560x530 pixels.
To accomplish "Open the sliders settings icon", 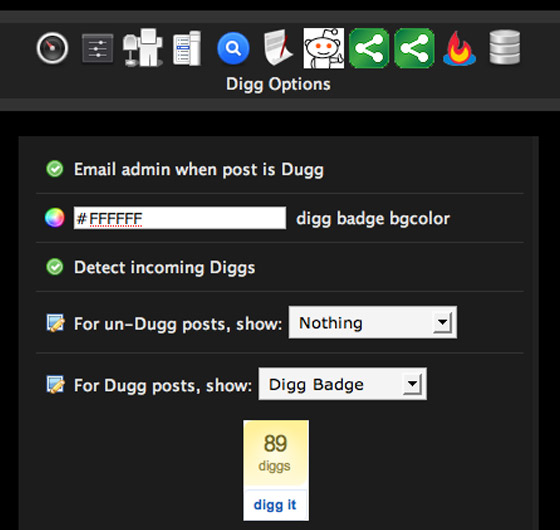I will pos(98,48).
